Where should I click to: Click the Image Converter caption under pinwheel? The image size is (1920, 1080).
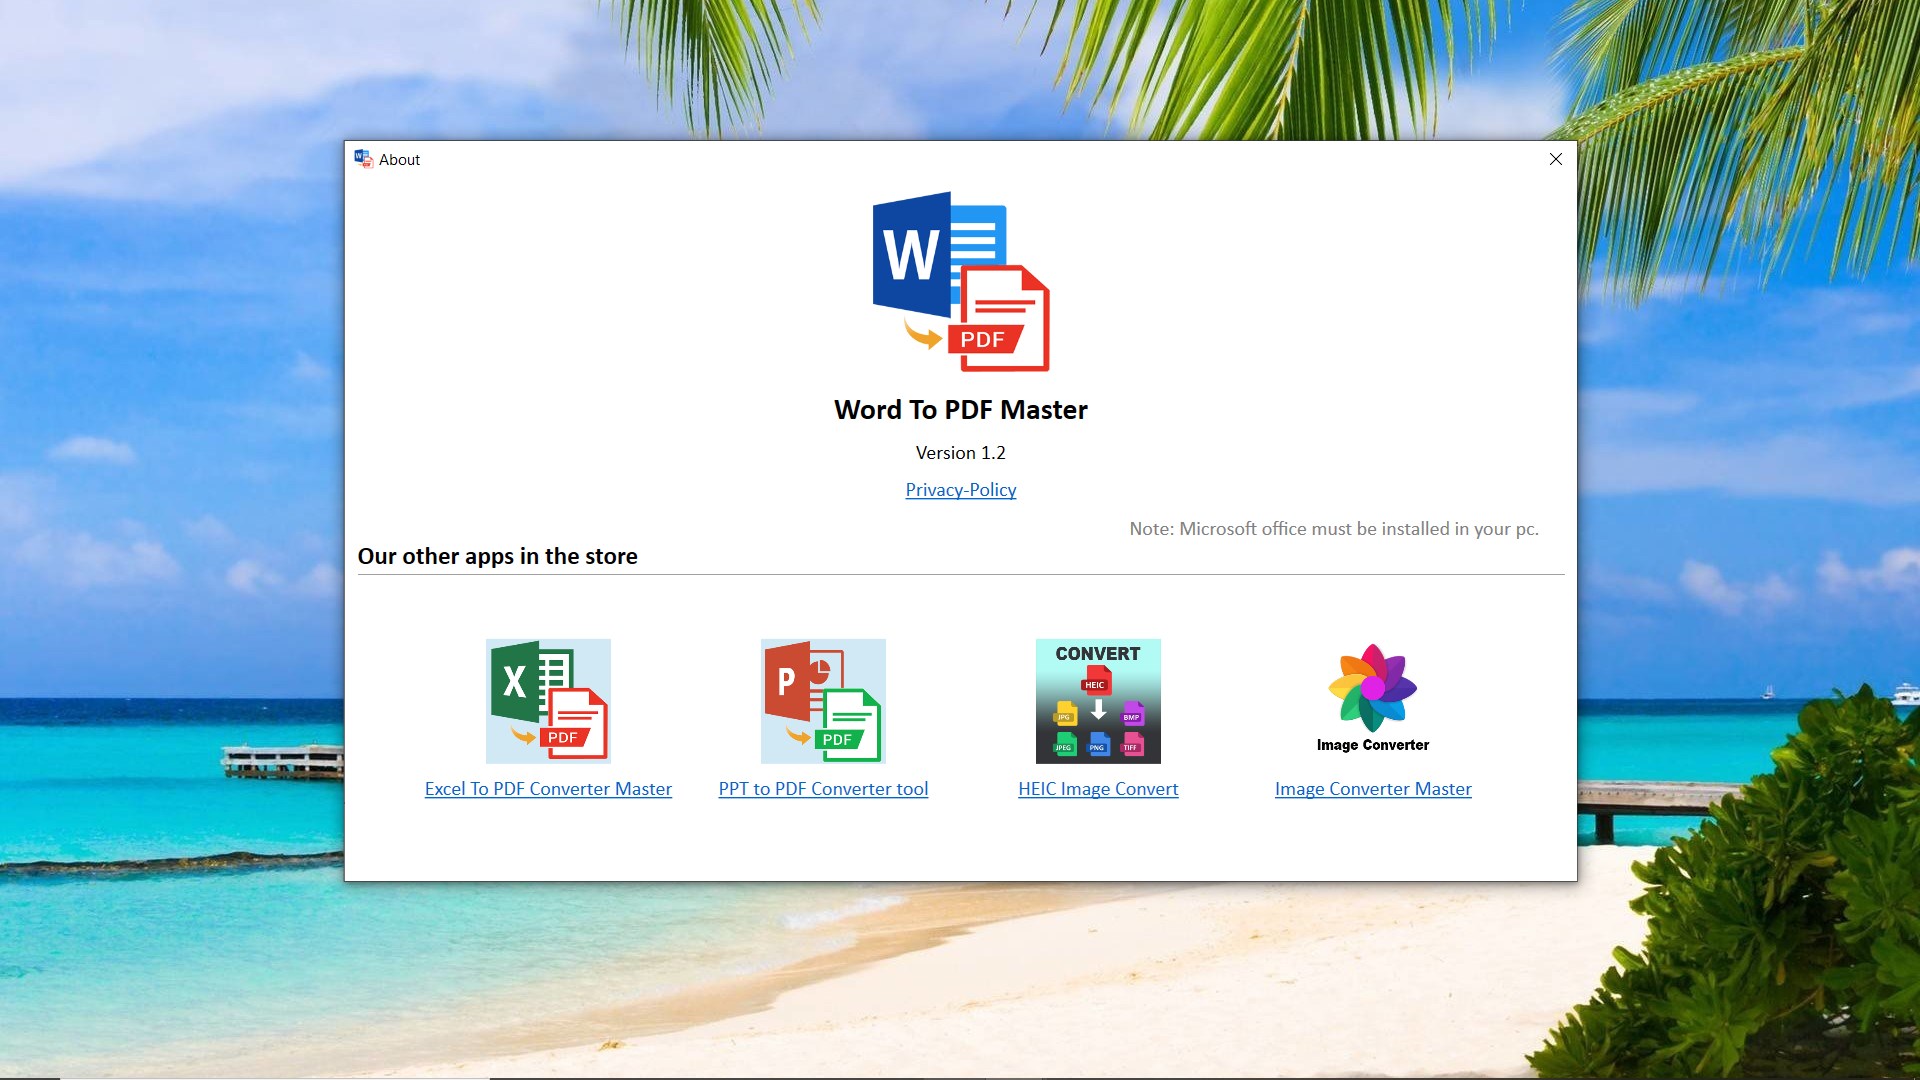click(1372, 745)
